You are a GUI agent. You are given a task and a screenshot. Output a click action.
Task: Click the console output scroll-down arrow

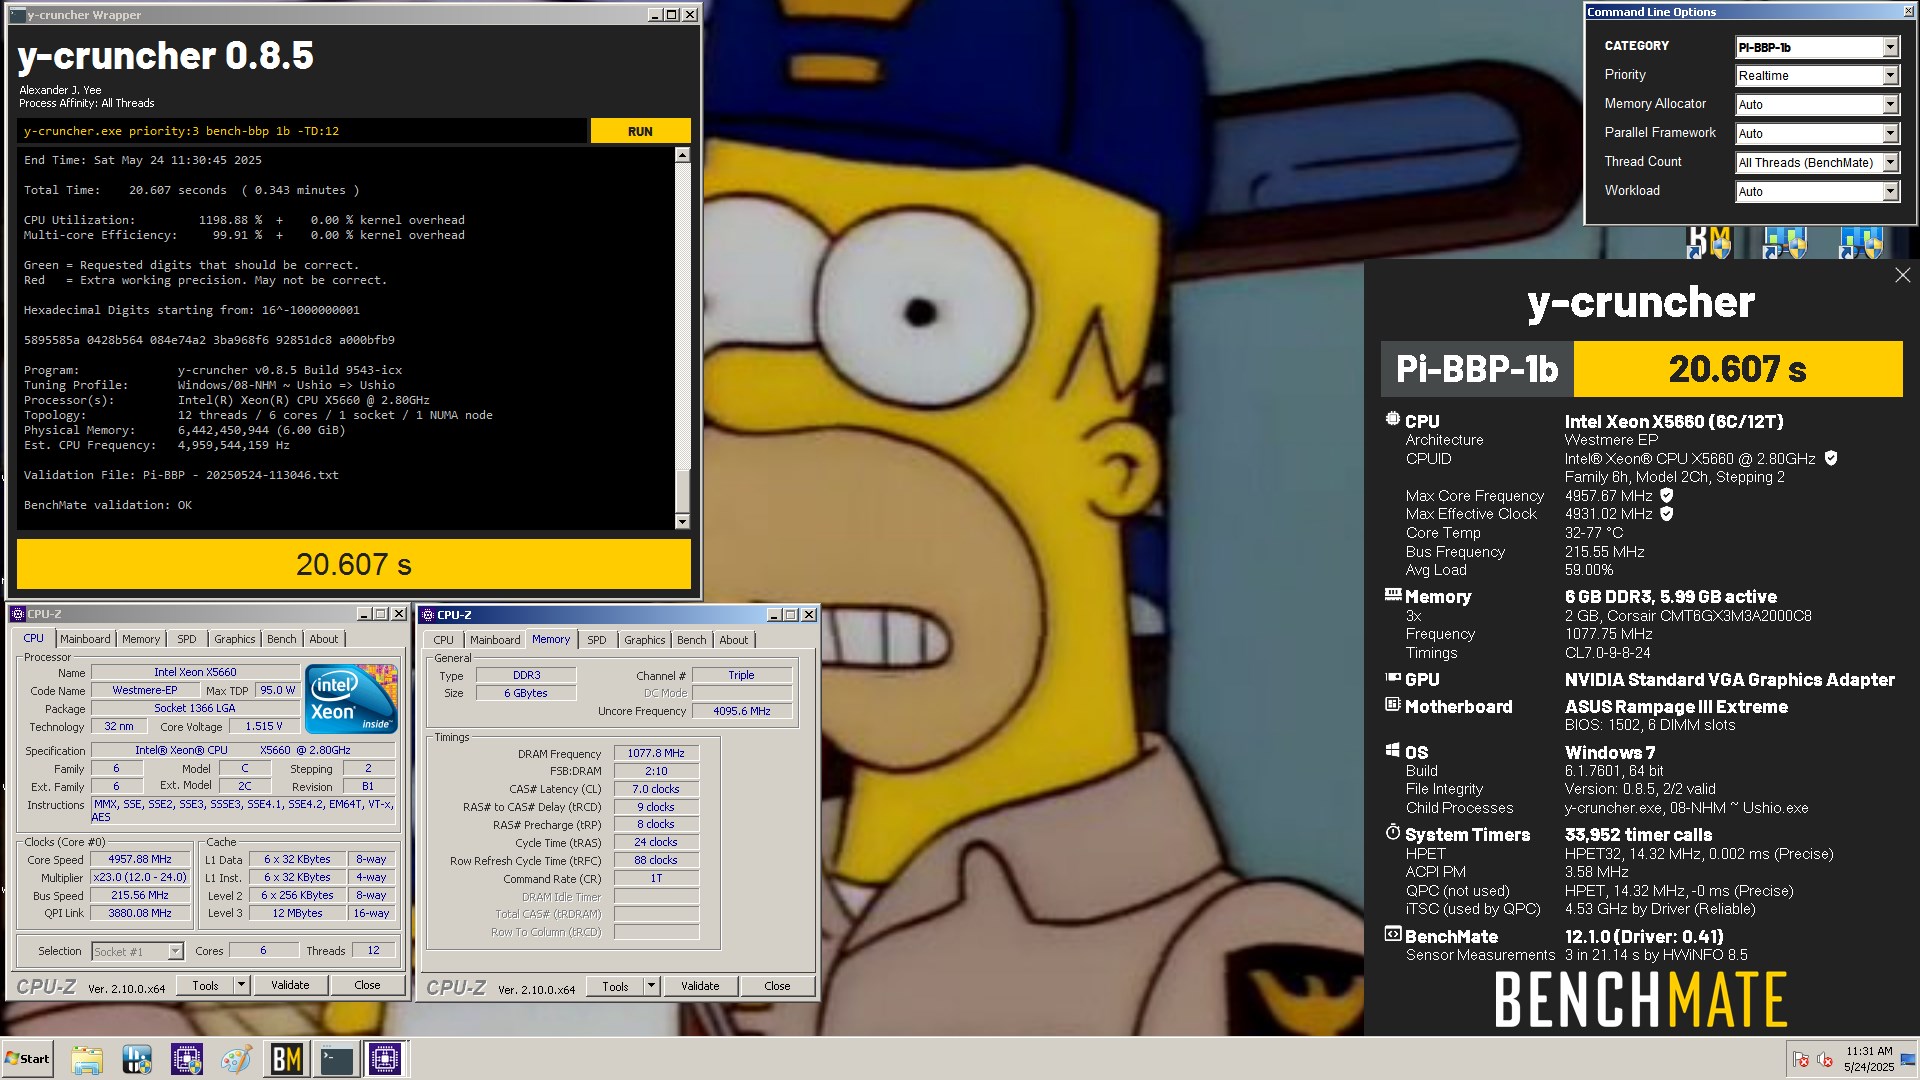click(682, 521)
